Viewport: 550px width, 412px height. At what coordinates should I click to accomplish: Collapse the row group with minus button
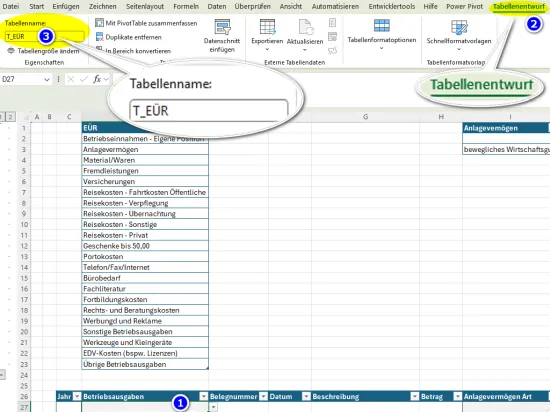2,374
